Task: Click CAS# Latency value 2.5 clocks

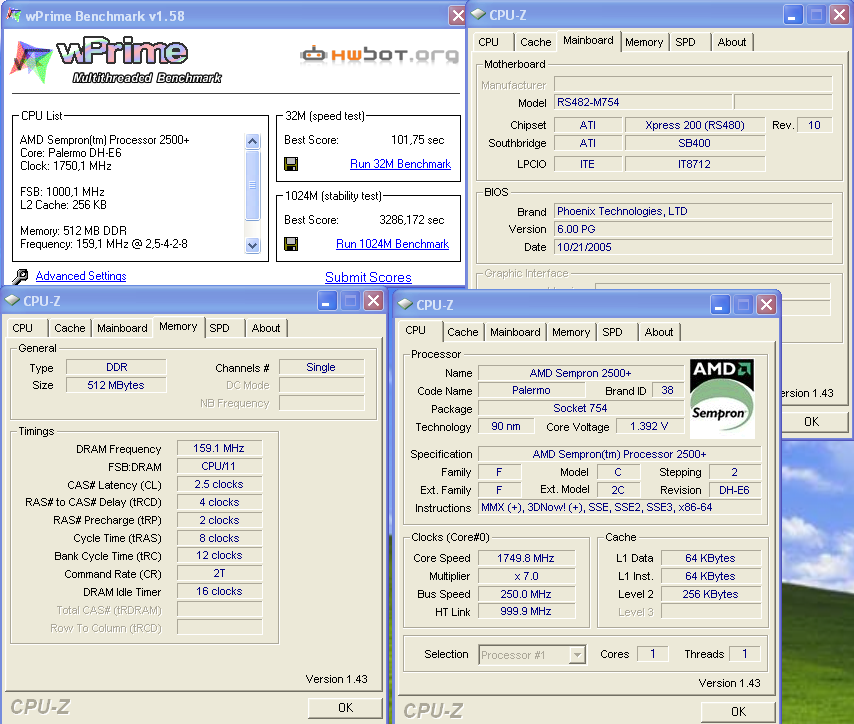Action: point(219,484)
